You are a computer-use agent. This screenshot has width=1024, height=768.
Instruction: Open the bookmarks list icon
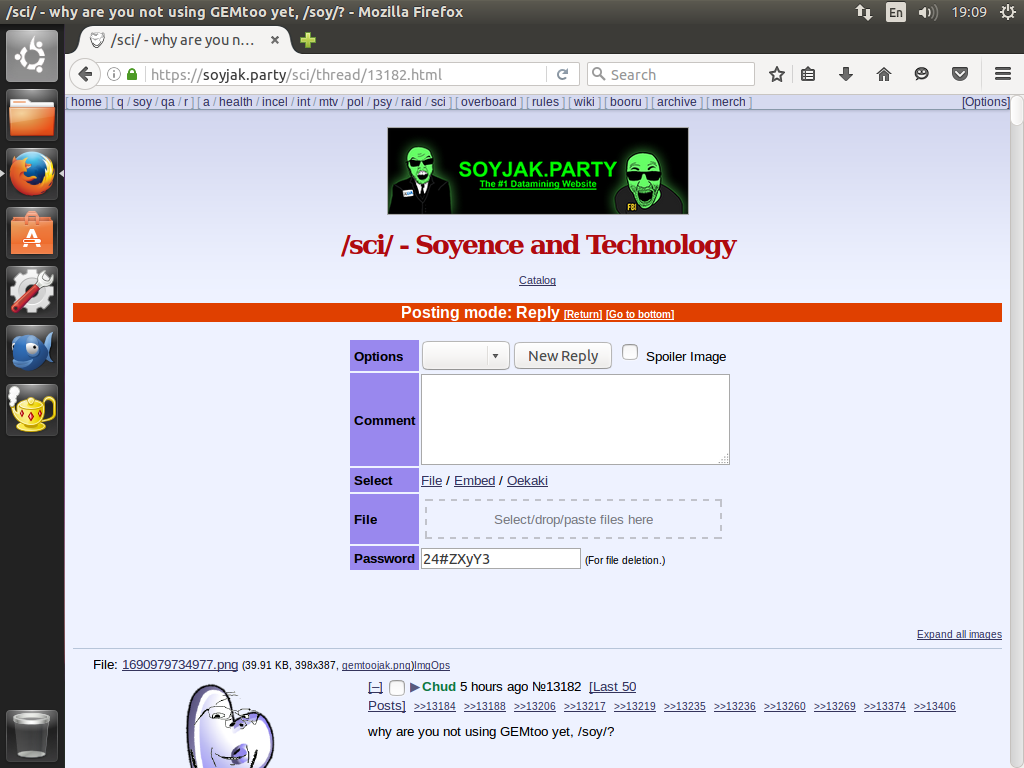click(809, 75)
